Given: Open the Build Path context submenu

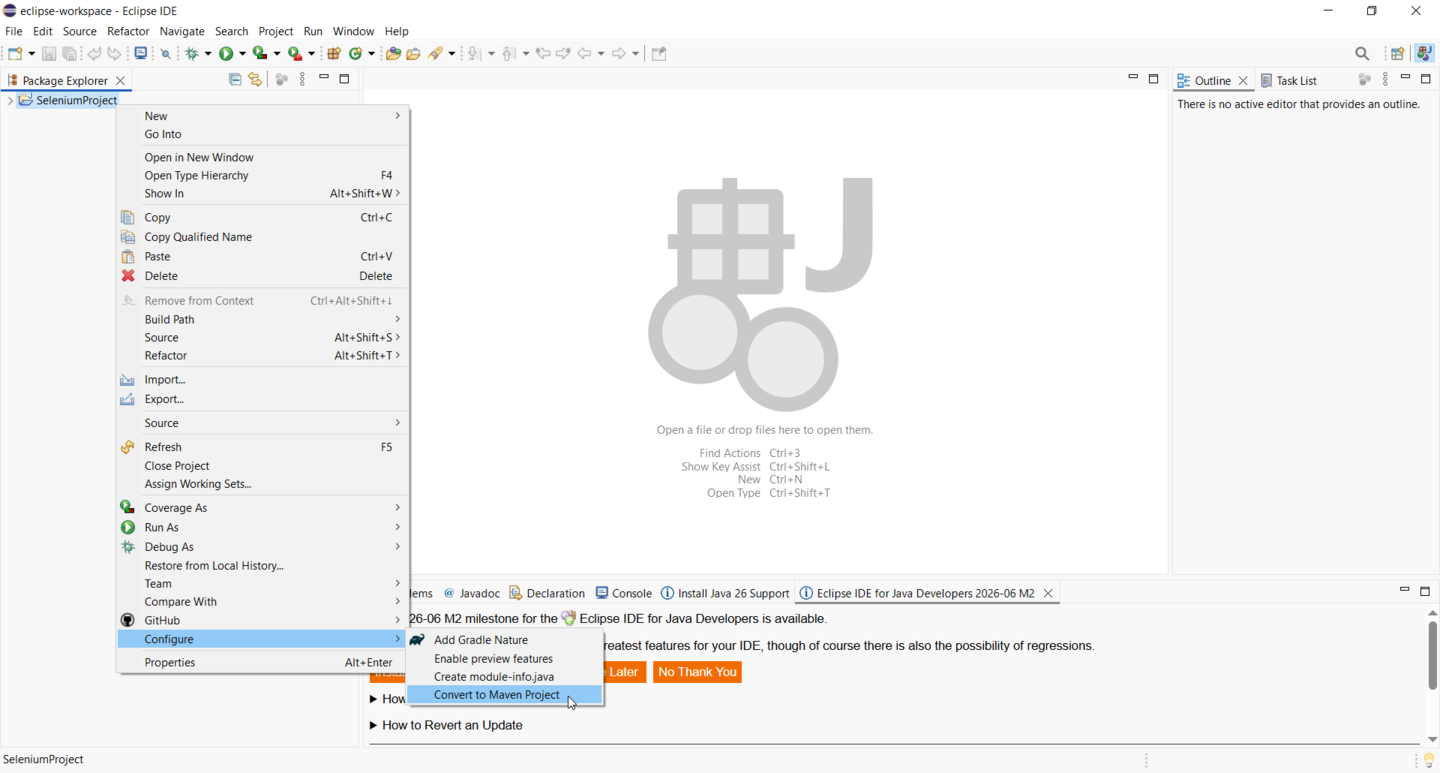Looking at the screenshot, I should coord(262,319).
